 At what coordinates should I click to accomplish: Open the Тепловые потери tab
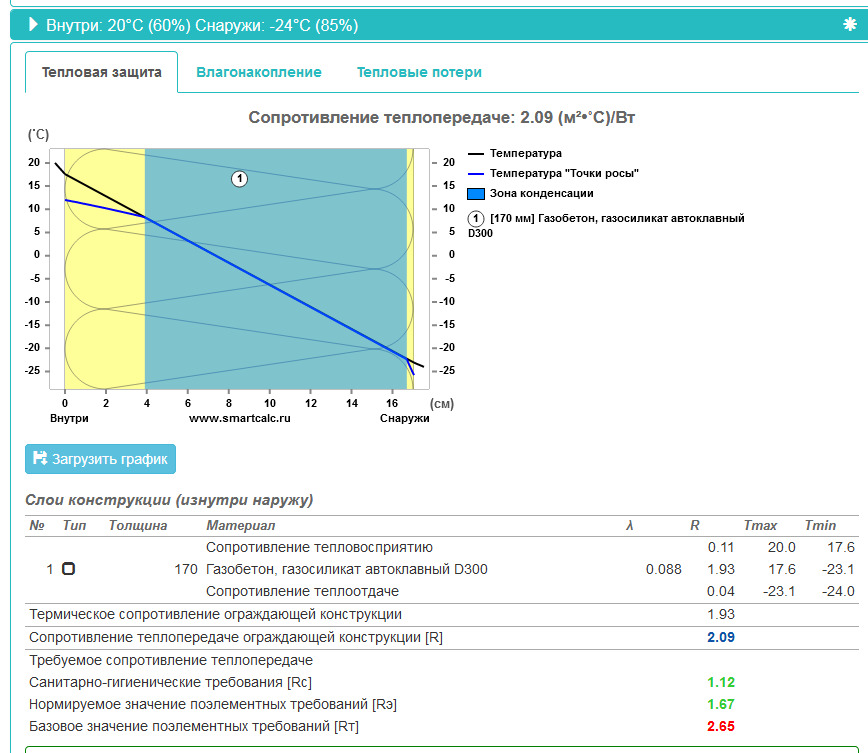click(419, 72)
